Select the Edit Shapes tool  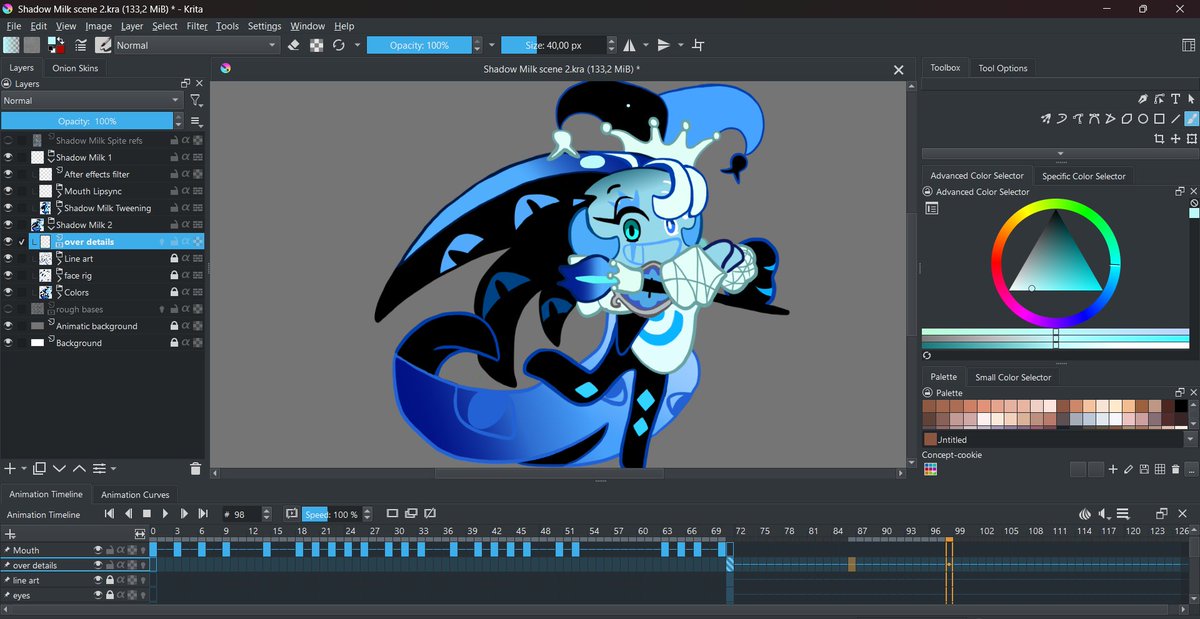1159,99
